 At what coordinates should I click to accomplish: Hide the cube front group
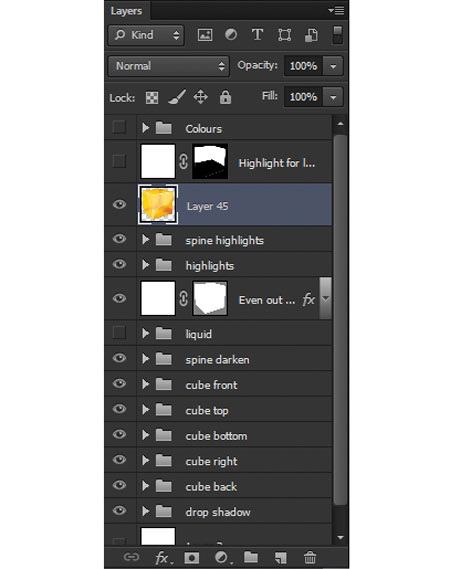(x=119, y=384)
